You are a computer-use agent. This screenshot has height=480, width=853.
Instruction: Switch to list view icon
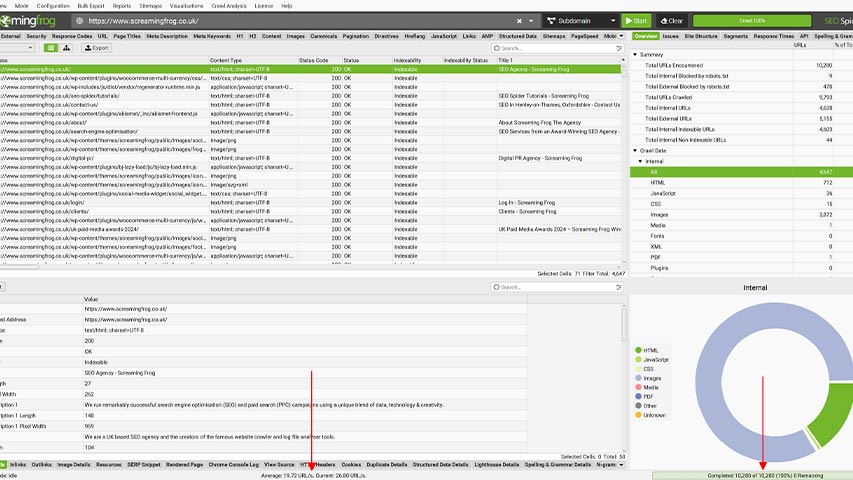(49, 47)
